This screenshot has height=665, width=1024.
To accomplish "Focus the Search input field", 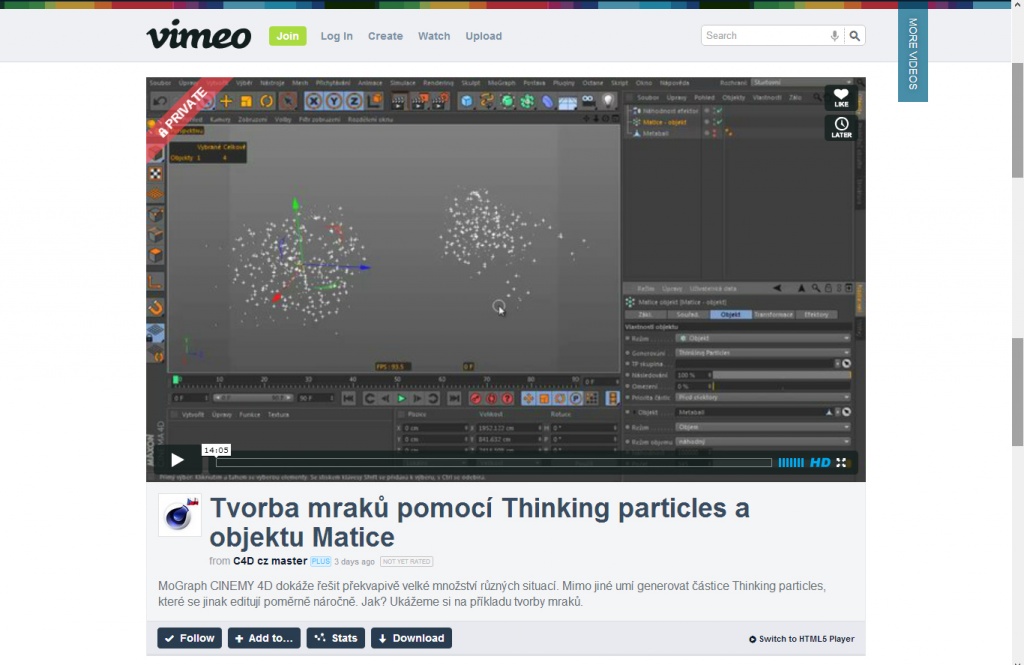I will [x=764, y=36].
